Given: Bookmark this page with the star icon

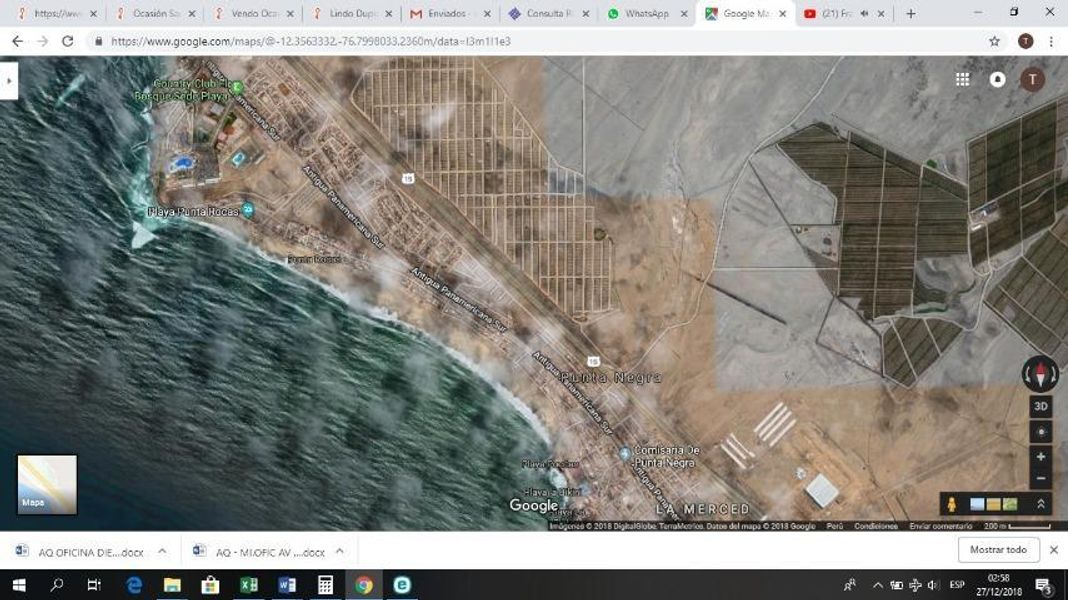Looking at the screenshot, I should 994,42.
